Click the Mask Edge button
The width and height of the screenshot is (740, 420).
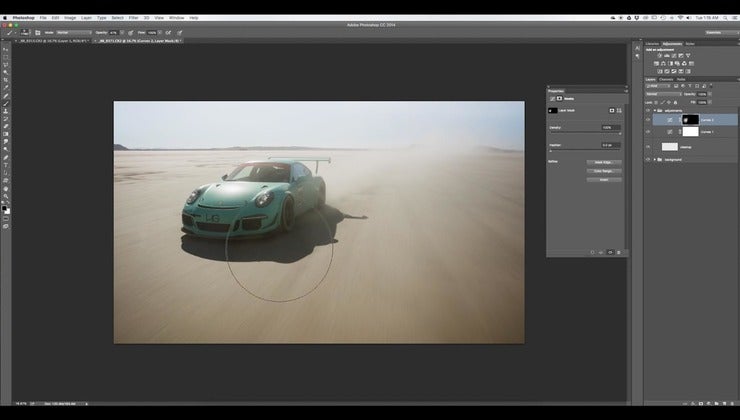(604, 162)
